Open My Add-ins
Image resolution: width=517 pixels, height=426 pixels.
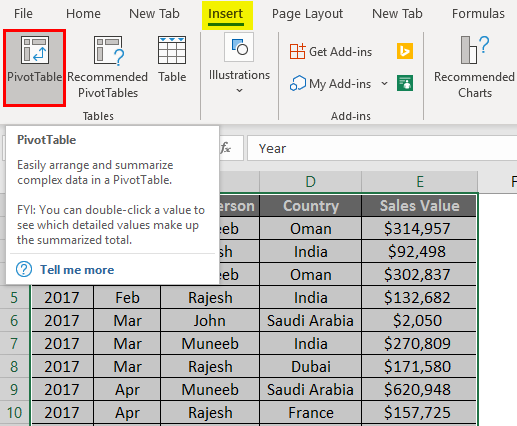pyautogui.click(x=330, y=84)
